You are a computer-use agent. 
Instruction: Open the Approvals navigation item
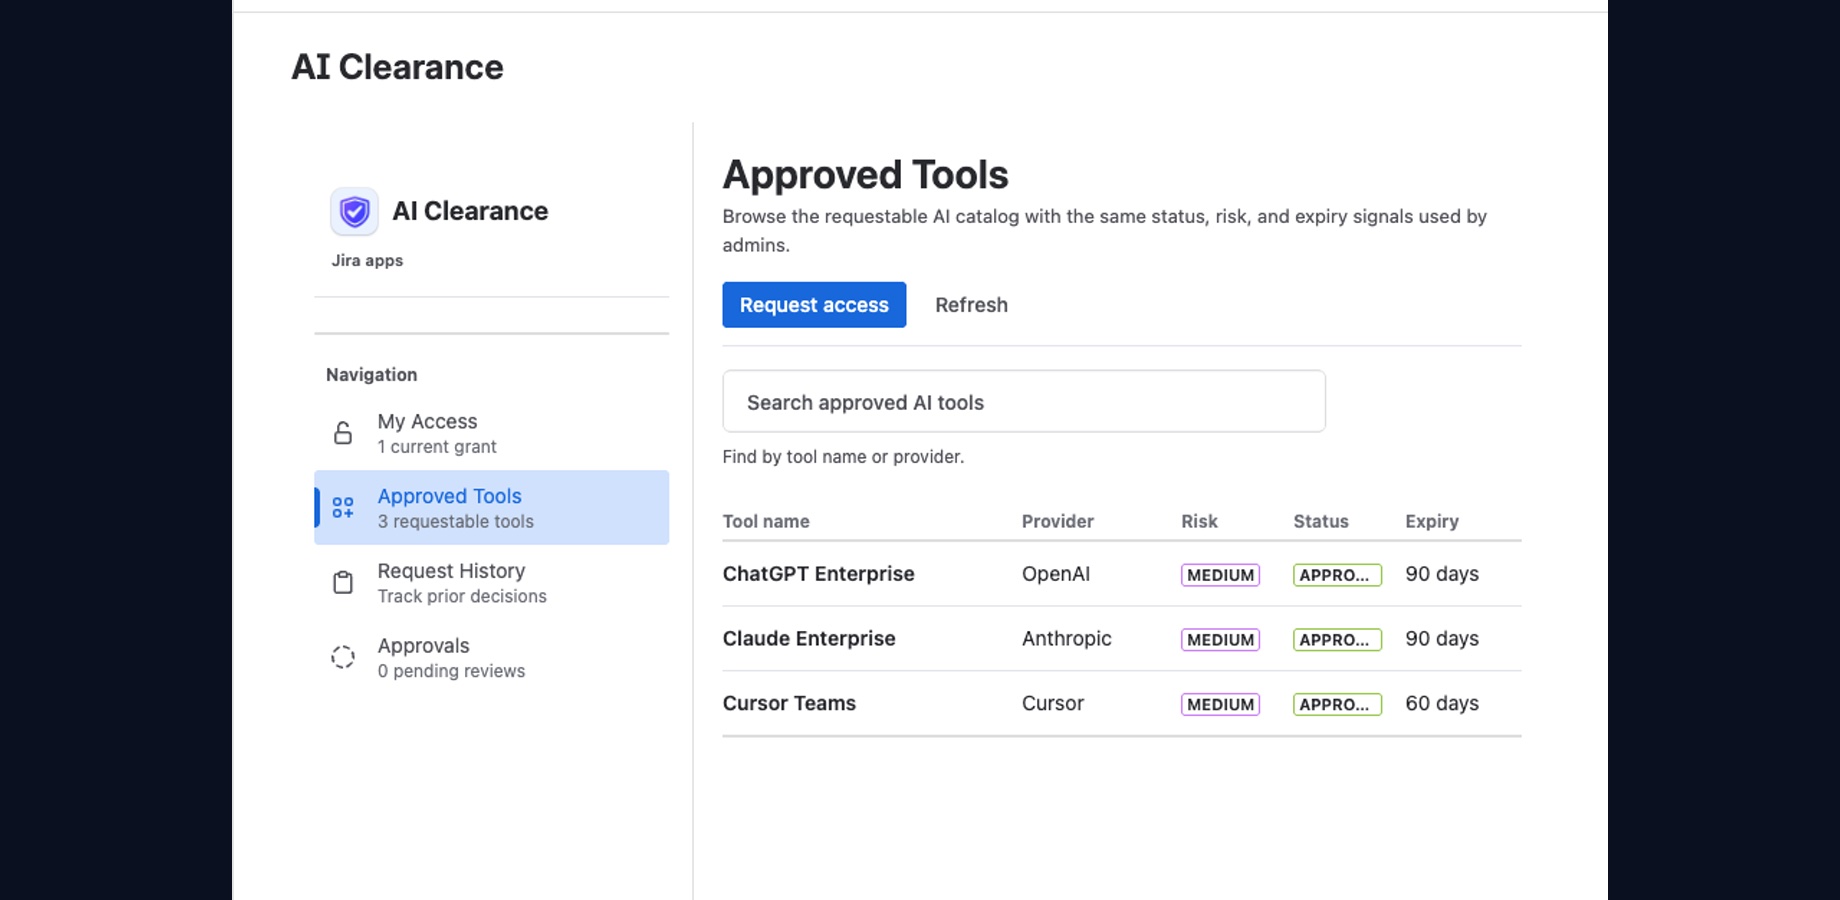click(x=491, y=657)
